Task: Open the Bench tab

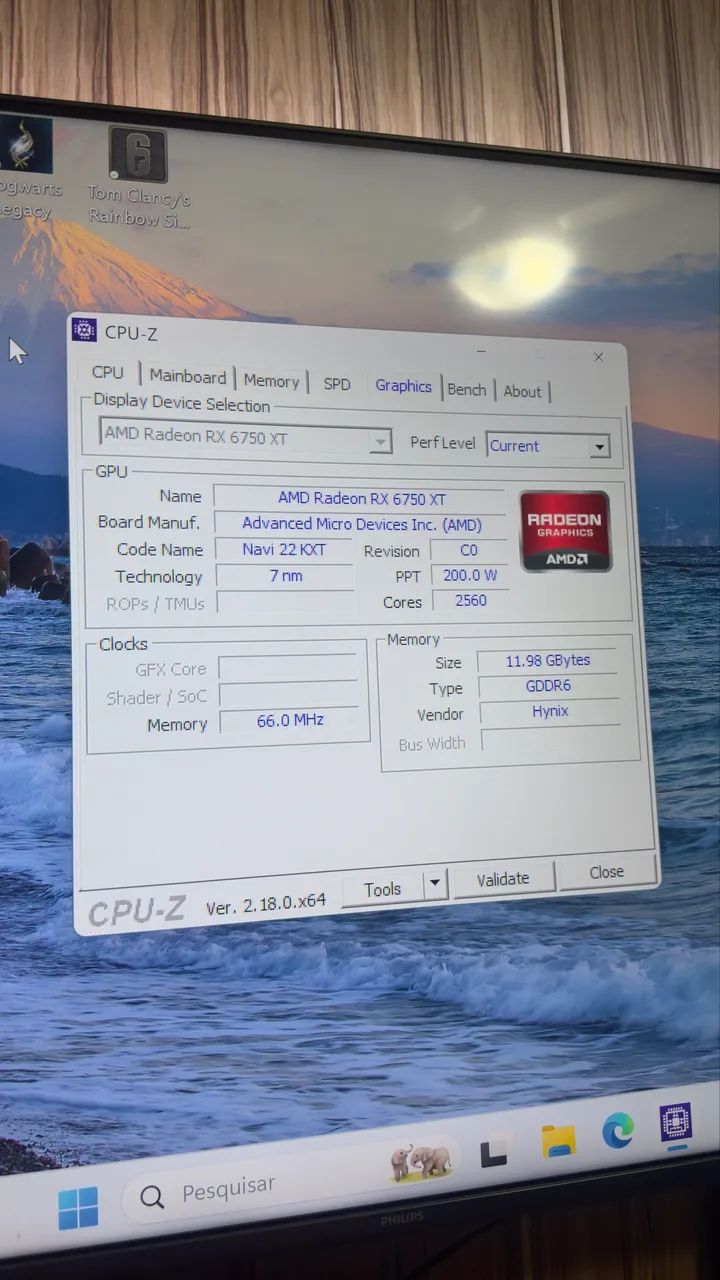Action: 467,390
